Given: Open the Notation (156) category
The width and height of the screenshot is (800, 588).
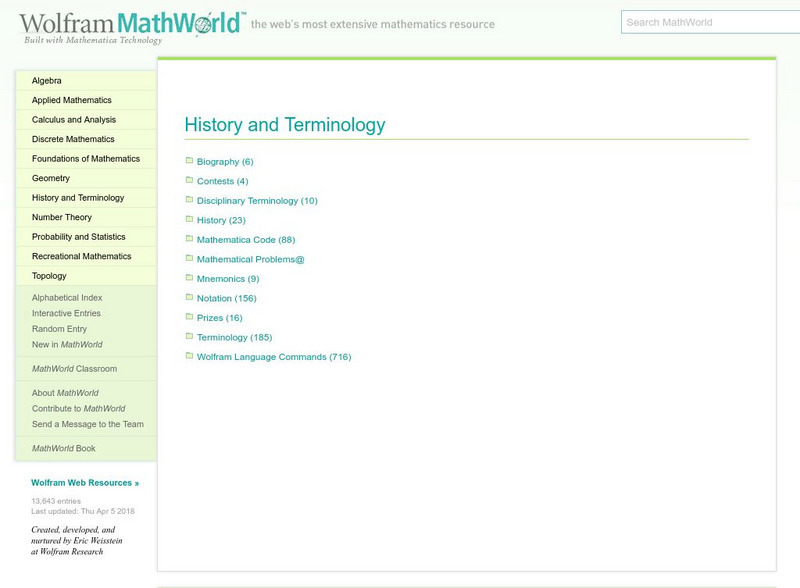Looking at the screenshot, I should tap(227, 298).
